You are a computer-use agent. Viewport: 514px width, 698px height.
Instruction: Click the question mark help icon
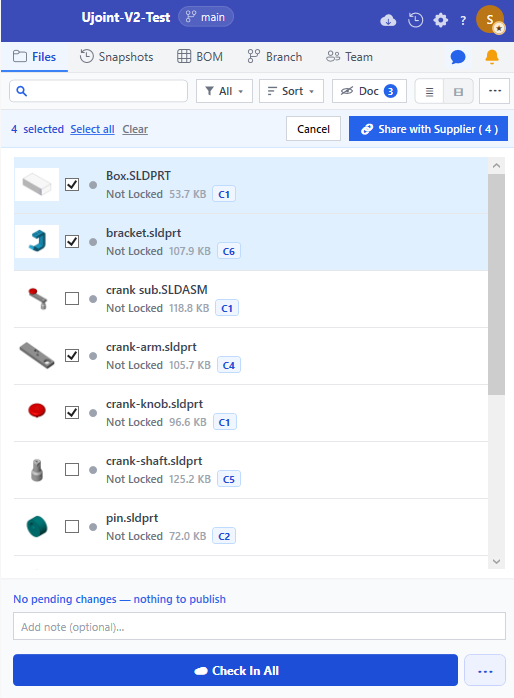pos(463,20)
